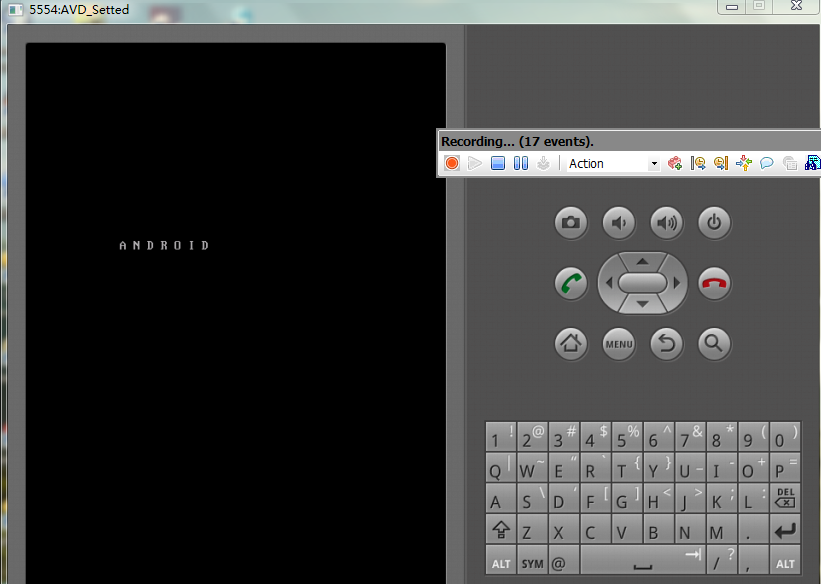The height and width of the screenshot is (584, 821).
Task: Click the comma key on the keyboard
Action: point(753,560)
